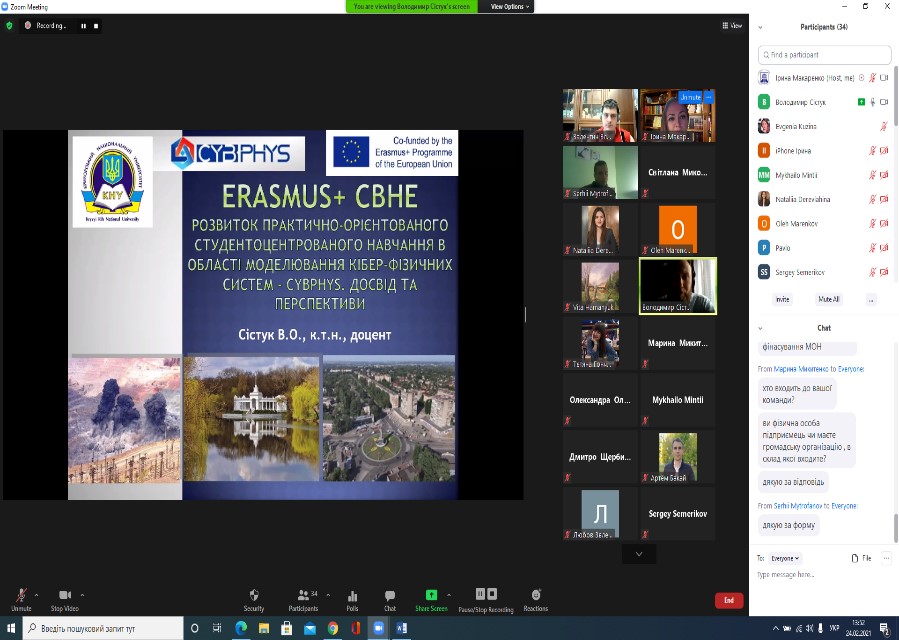Open the Reactions smiley icon
The width and height of the screenshot is (899, 640).
pos(536,595)
